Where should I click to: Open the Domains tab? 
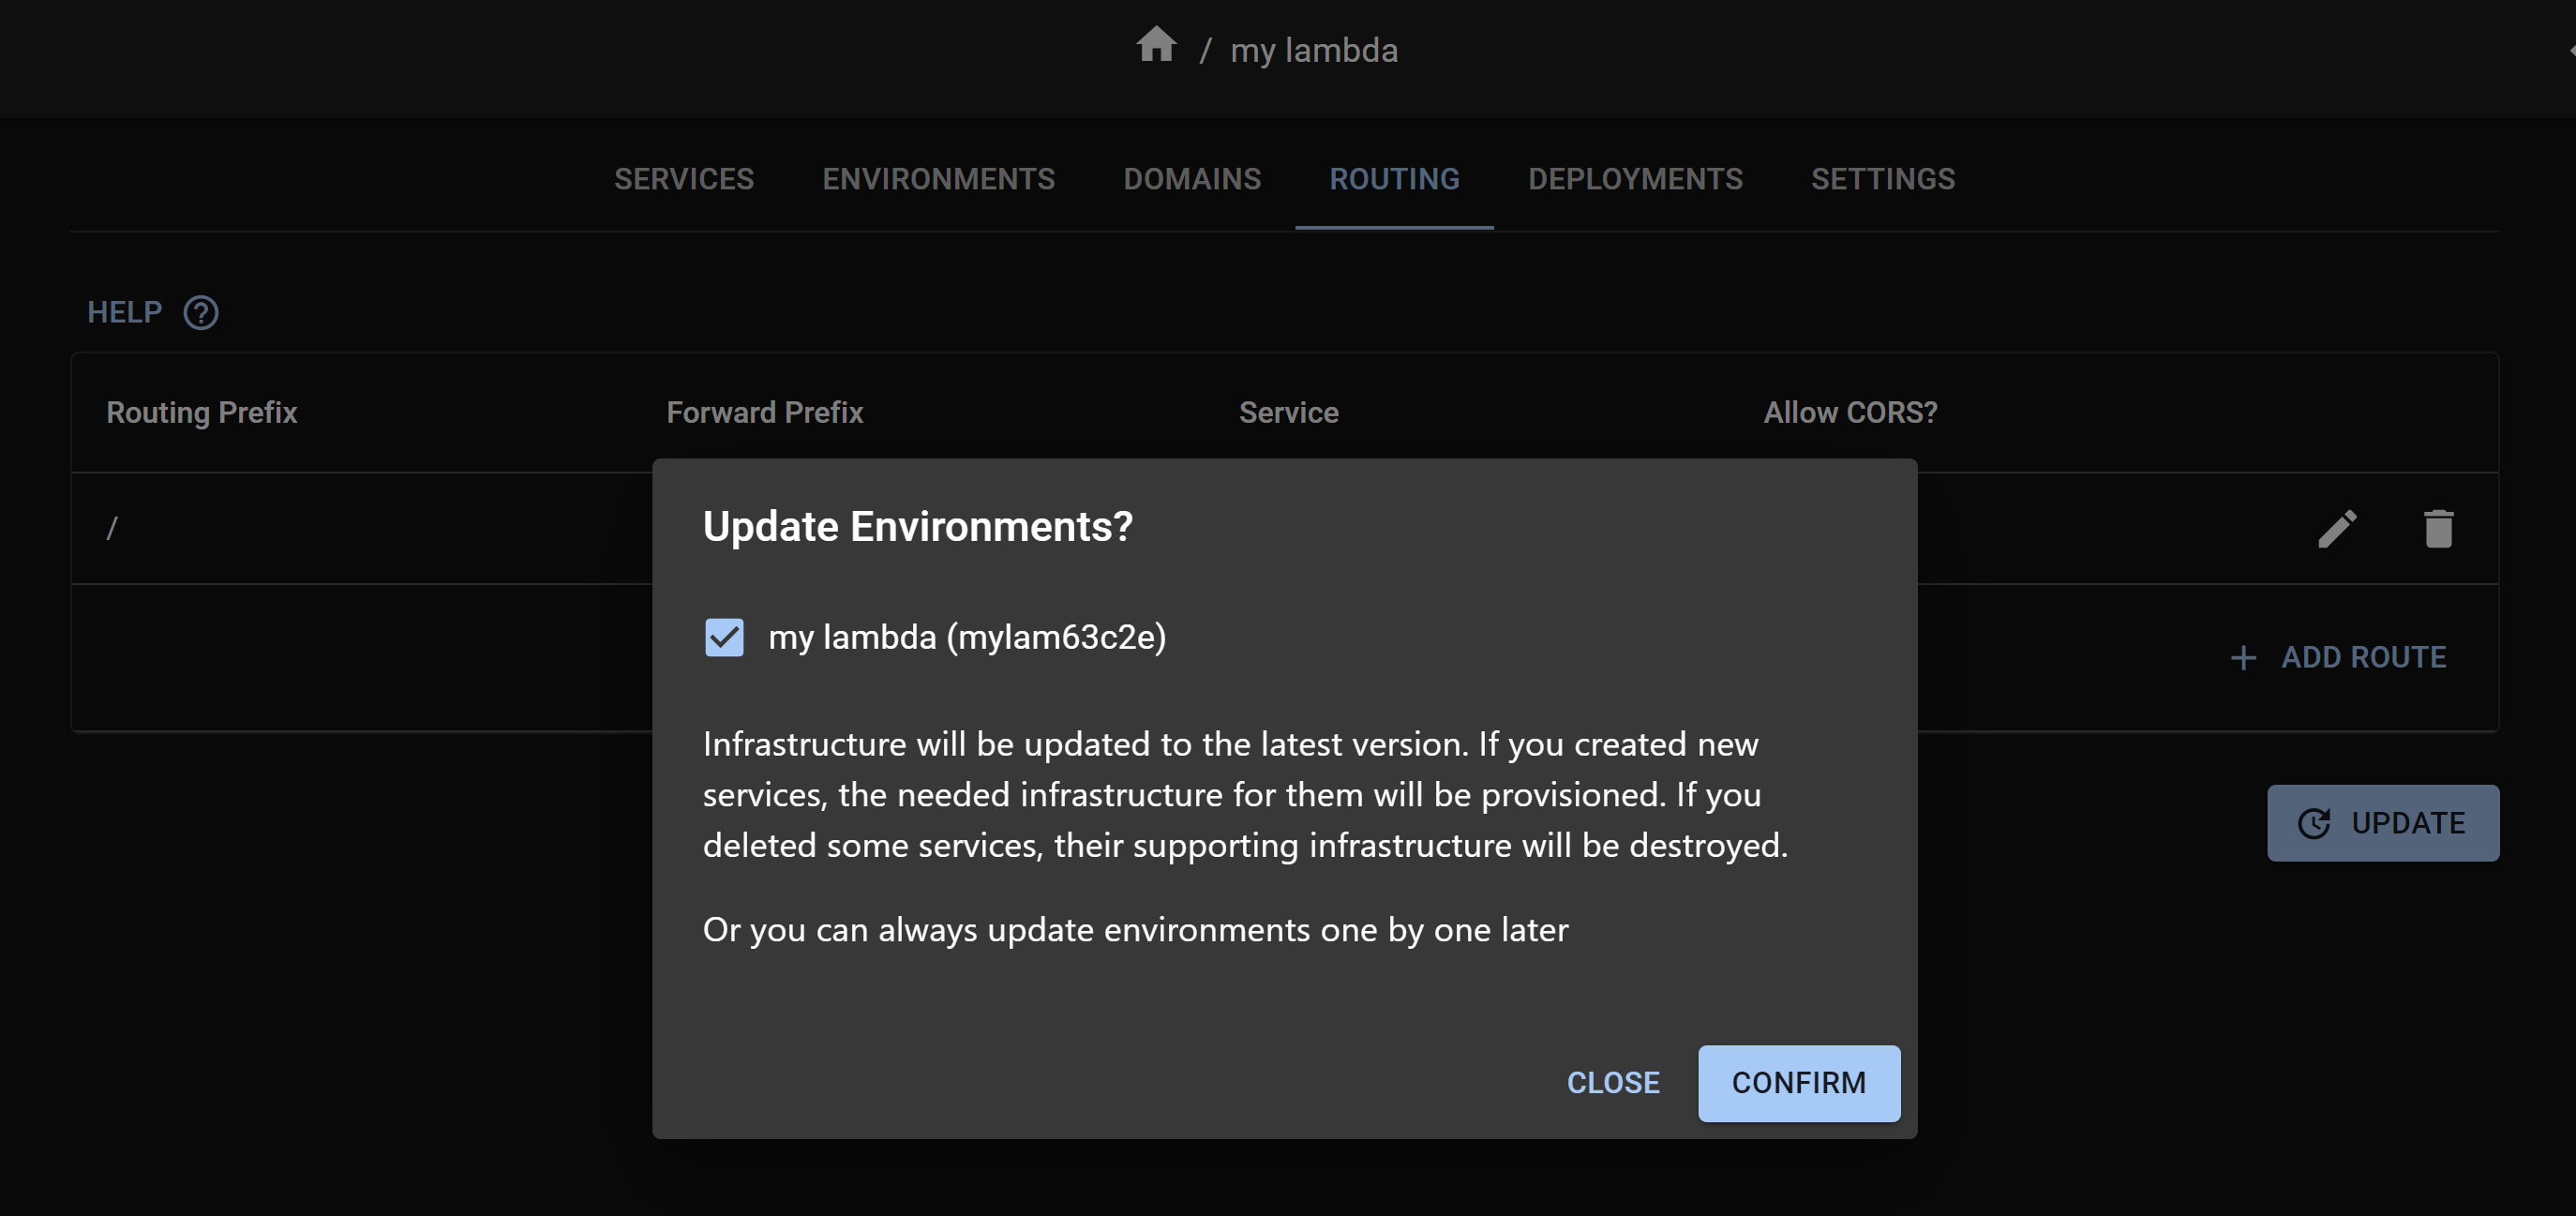point(1192,179)
